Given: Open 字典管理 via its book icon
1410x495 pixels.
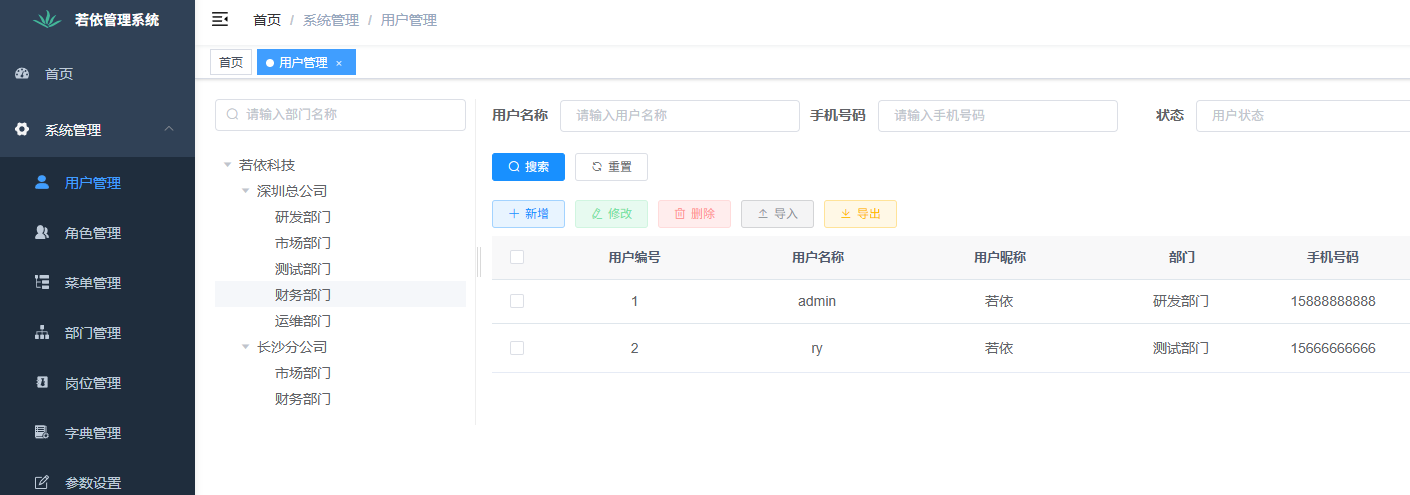Looking at the screenshot, I should click(42, 433).
